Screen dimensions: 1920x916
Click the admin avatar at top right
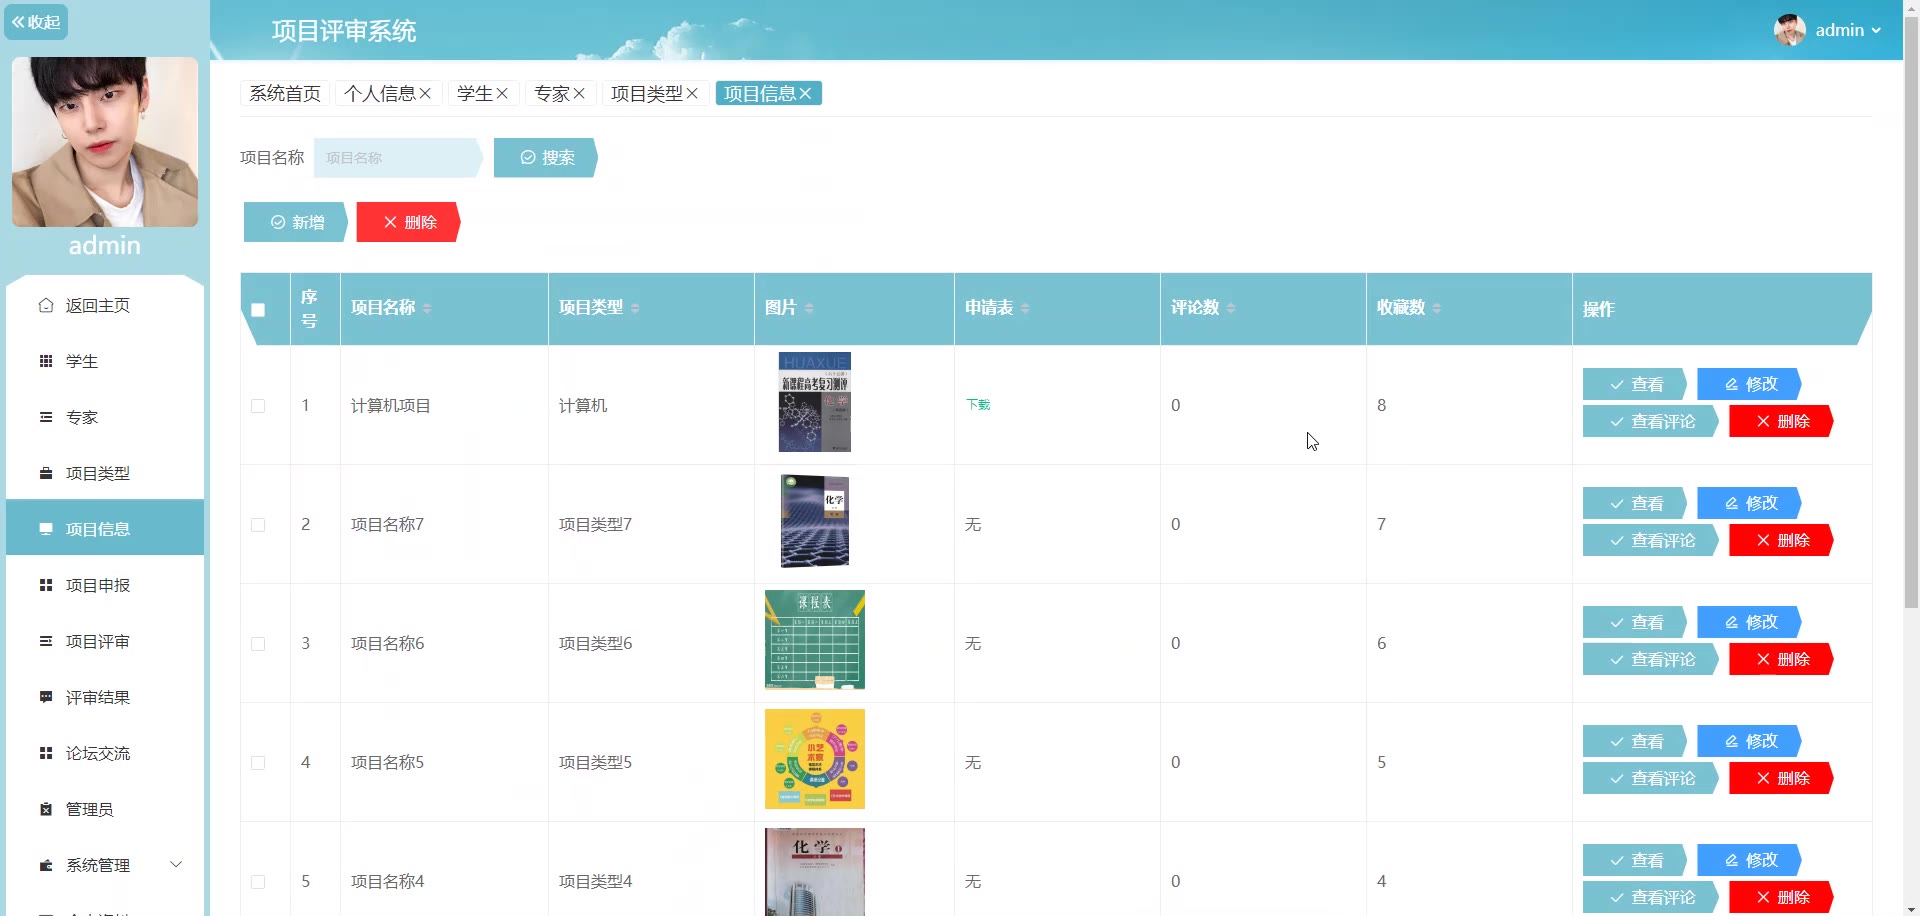(x=1790, y=30)
